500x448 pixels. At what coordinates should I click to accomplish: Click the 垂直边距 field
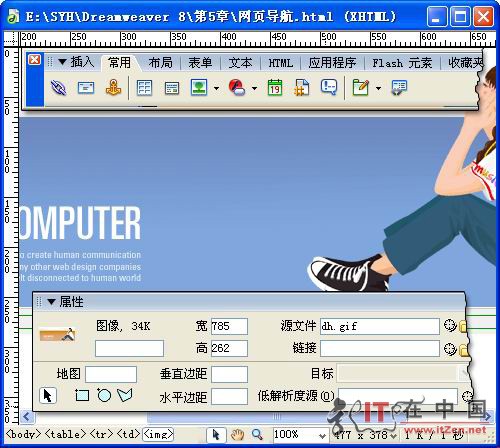[229, 374]
